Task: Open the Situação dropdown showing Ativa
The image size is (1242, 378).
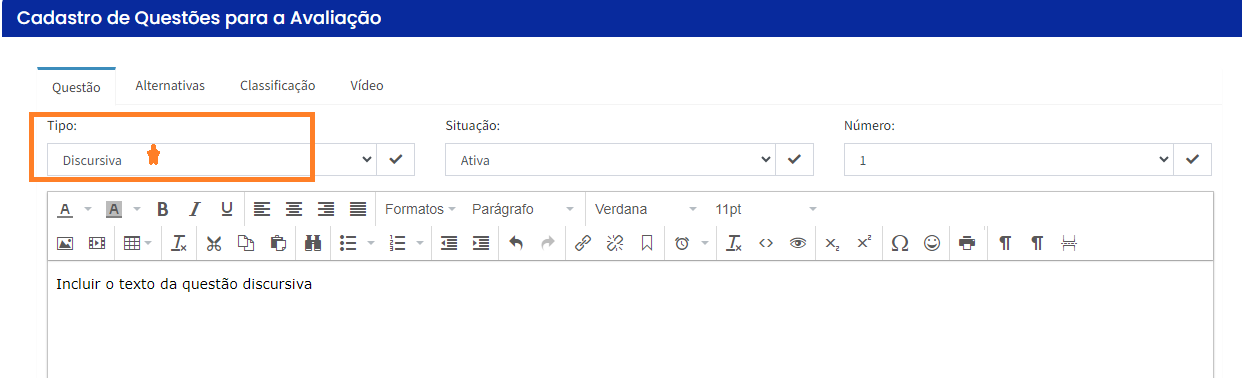Action: [610, 160]
